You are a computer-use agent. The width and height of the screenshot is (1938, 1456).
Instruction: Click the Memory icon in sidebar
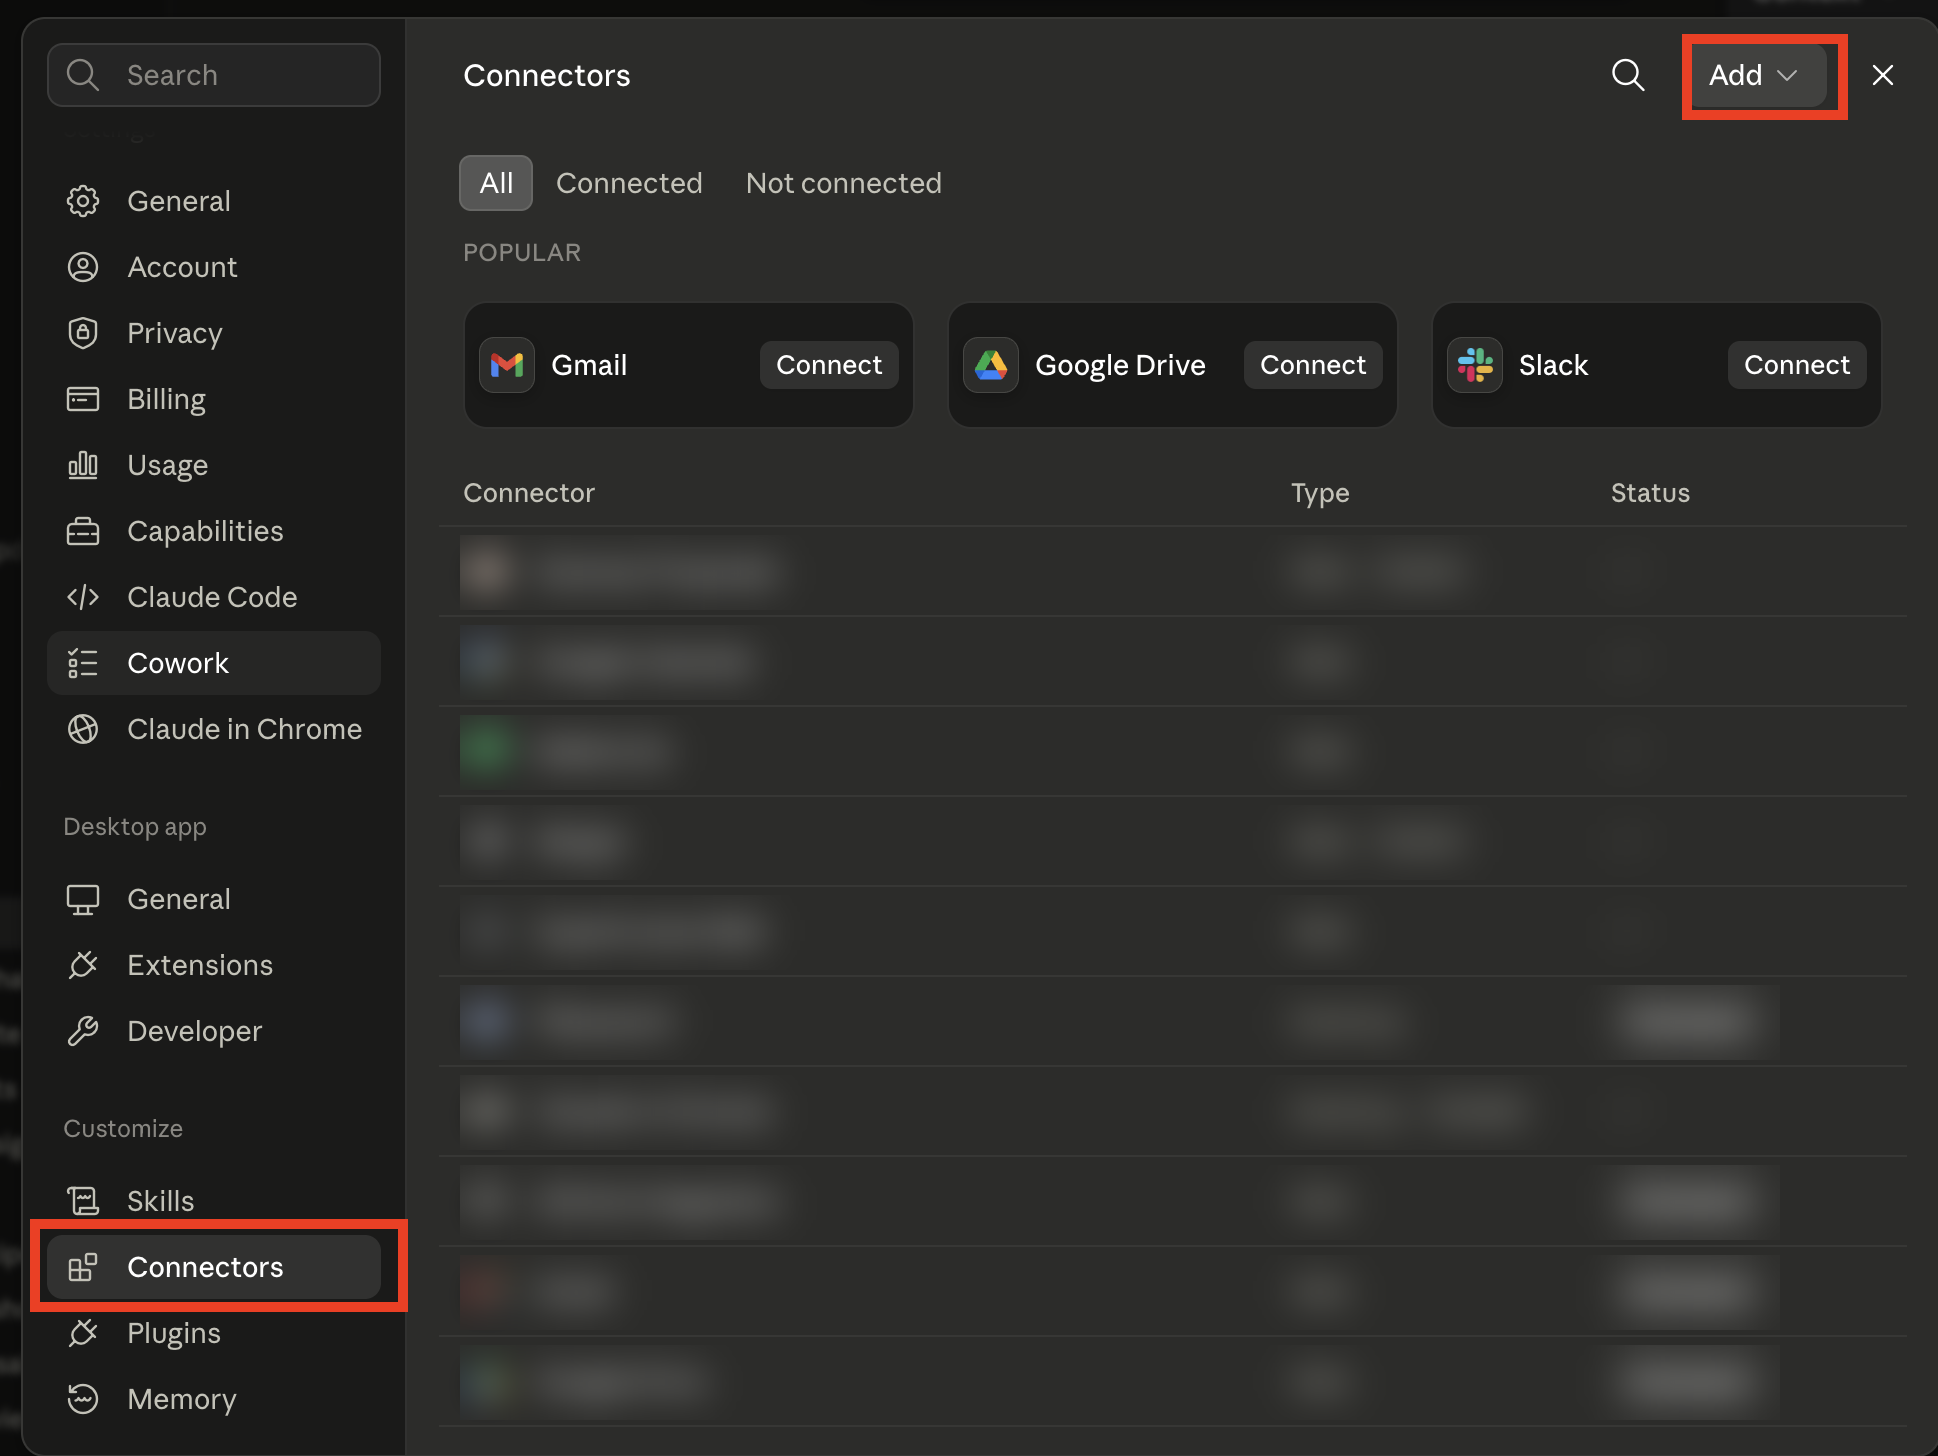(x=83, y=1399)
